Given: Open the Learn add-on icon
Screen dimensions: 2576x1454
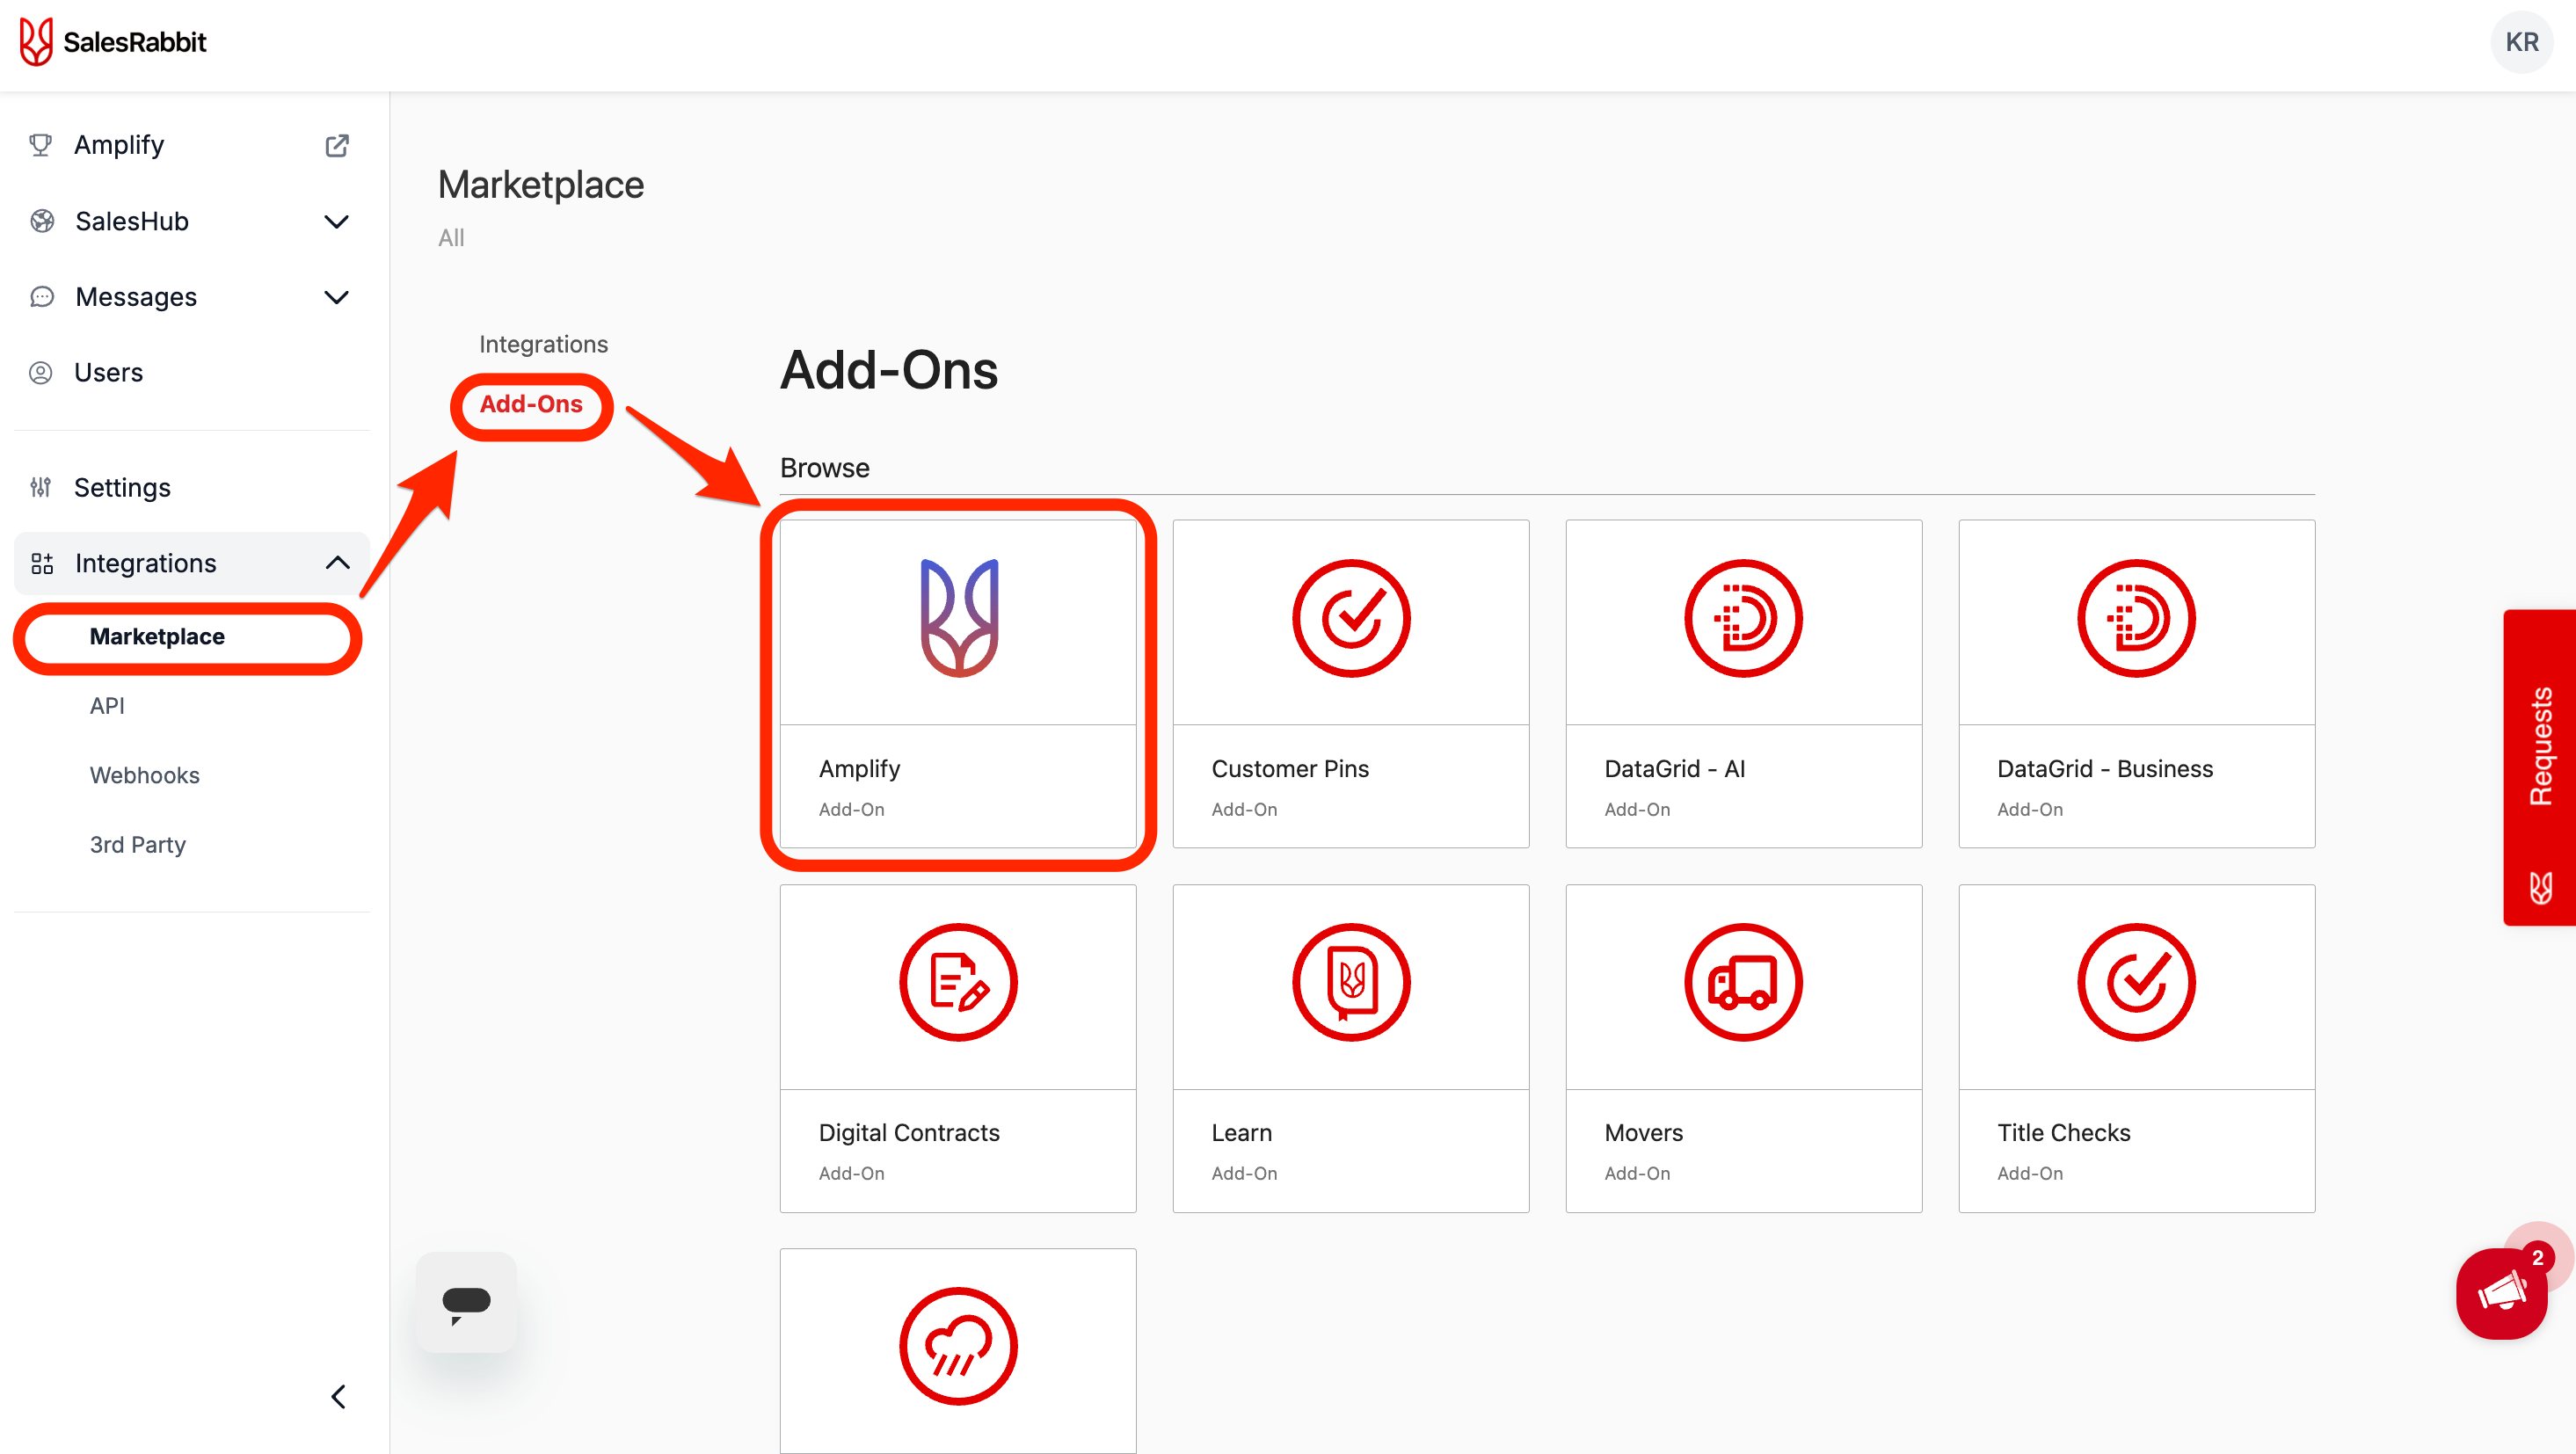Looking at the screenshot, I should pyautogui.click(x=1350, y=983).
